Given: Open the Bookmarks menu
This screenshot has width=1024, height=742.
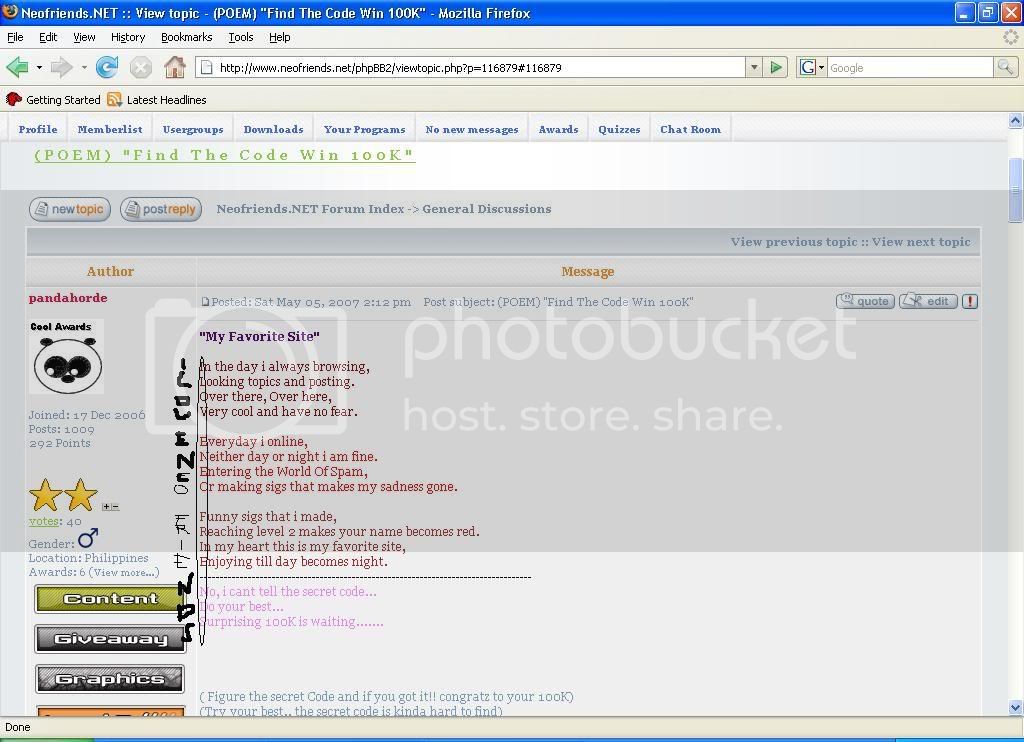Looking at the screenshot, I should tap(186, 37).
